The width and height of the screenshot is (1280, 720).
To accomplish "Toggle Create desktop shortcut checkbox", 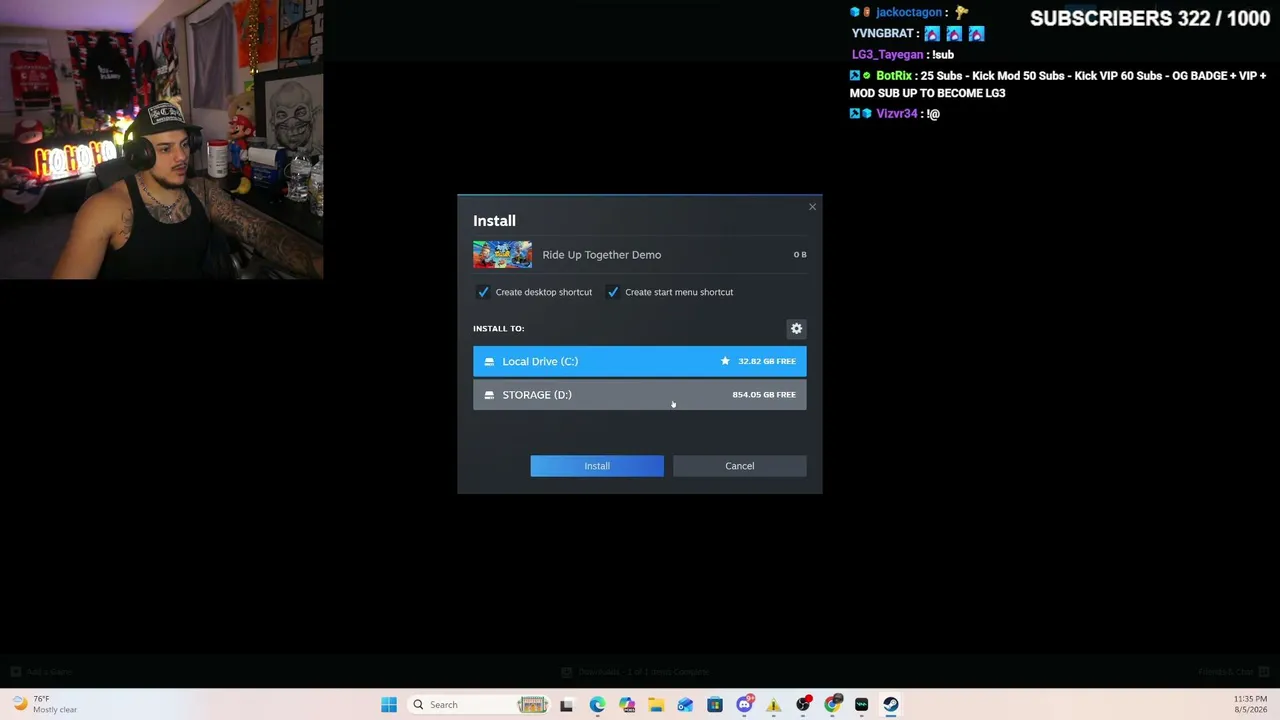I will 483,292.
